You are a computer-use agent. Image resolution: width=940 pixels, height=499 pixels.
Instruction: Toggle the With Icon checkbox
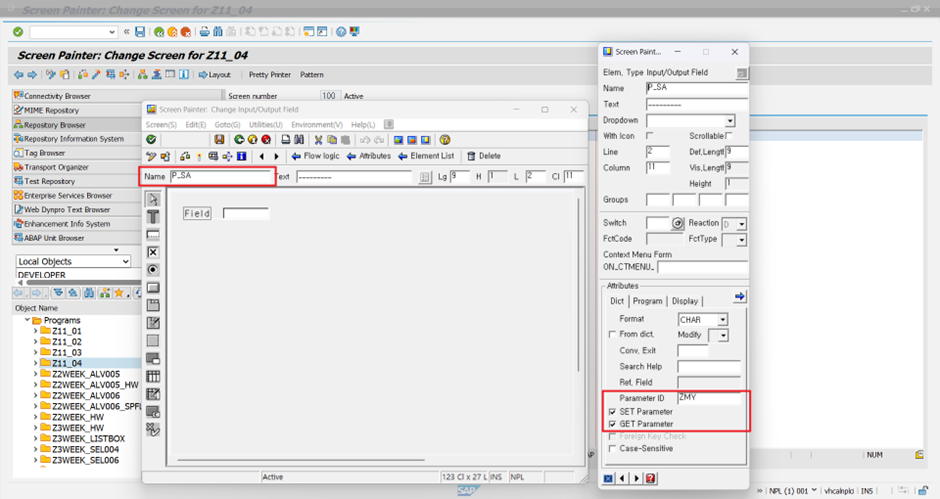(x=649, y=136)
